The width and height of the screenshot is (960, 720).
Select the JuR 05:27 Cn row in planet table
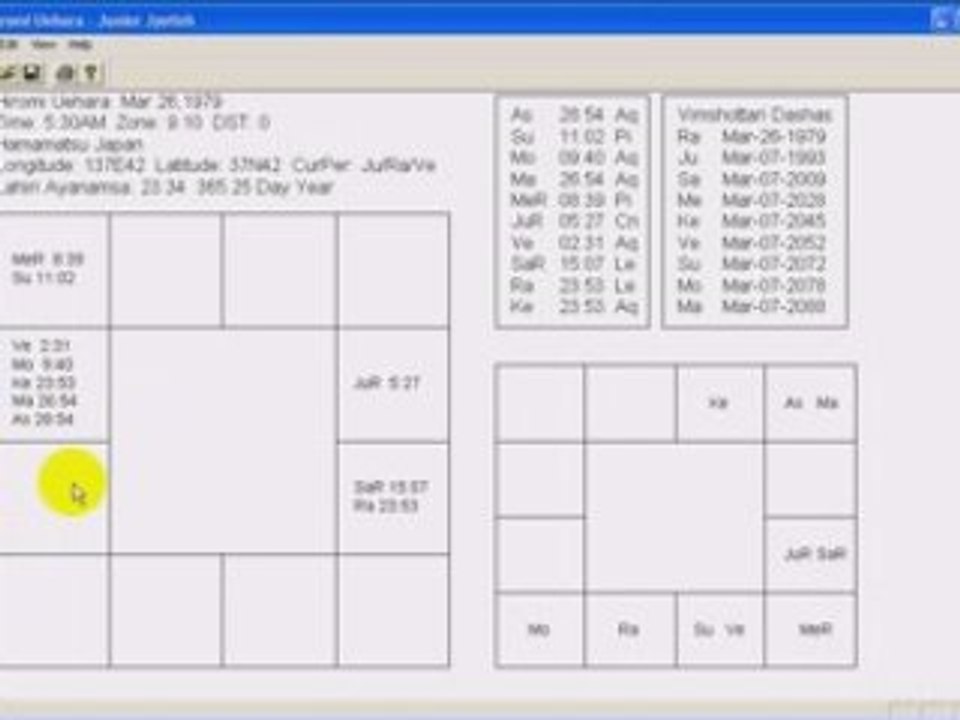coord(574,221)
